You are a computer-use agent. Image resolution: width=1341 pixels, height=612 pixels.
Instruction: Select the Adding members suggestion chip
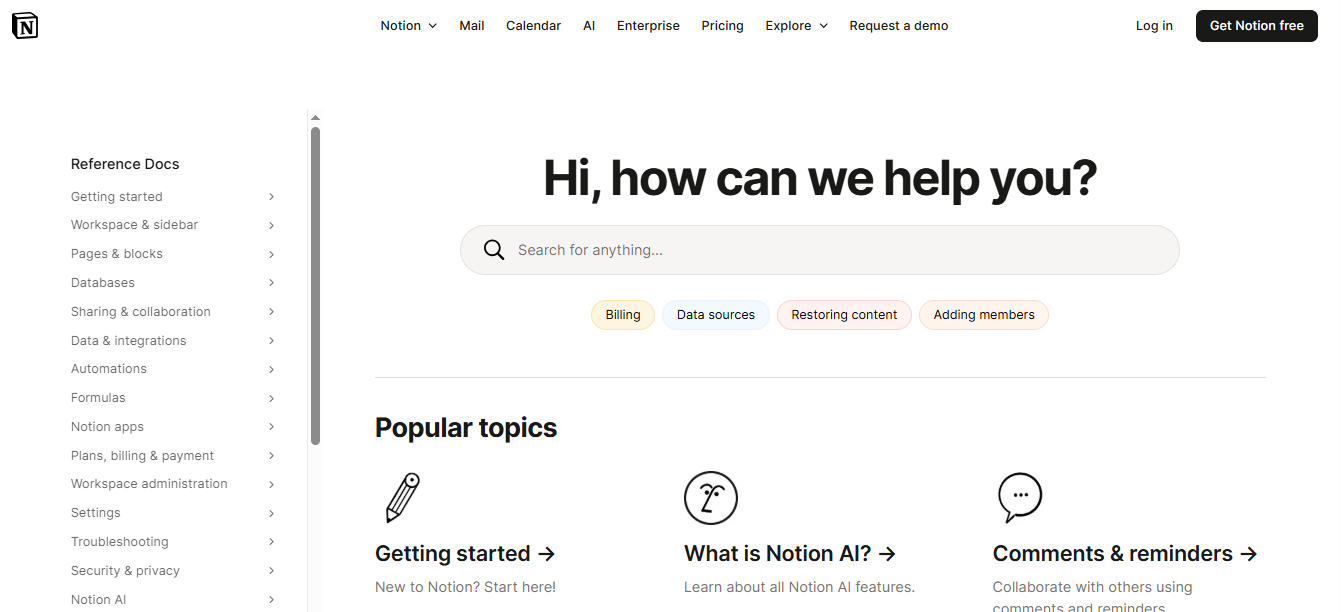(984, 315)
